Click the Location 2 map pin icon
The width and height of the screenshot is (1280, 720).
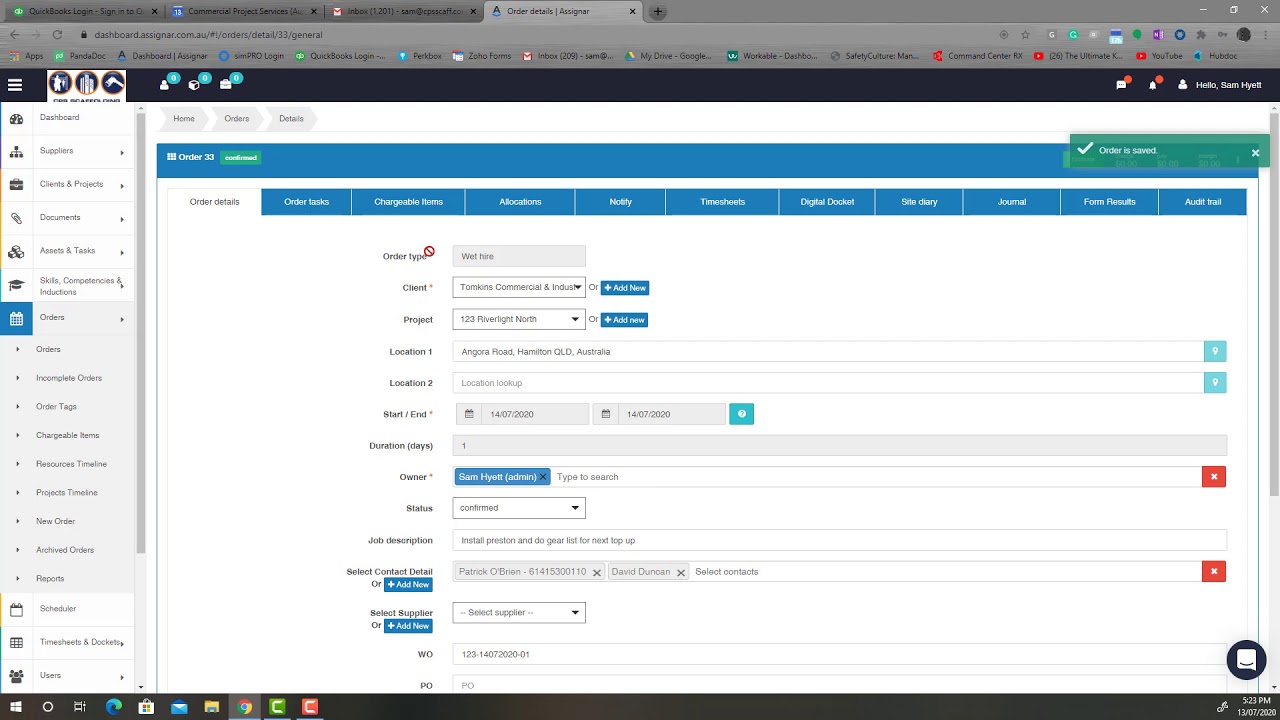pyautogui.click(x=1215, y=383)
